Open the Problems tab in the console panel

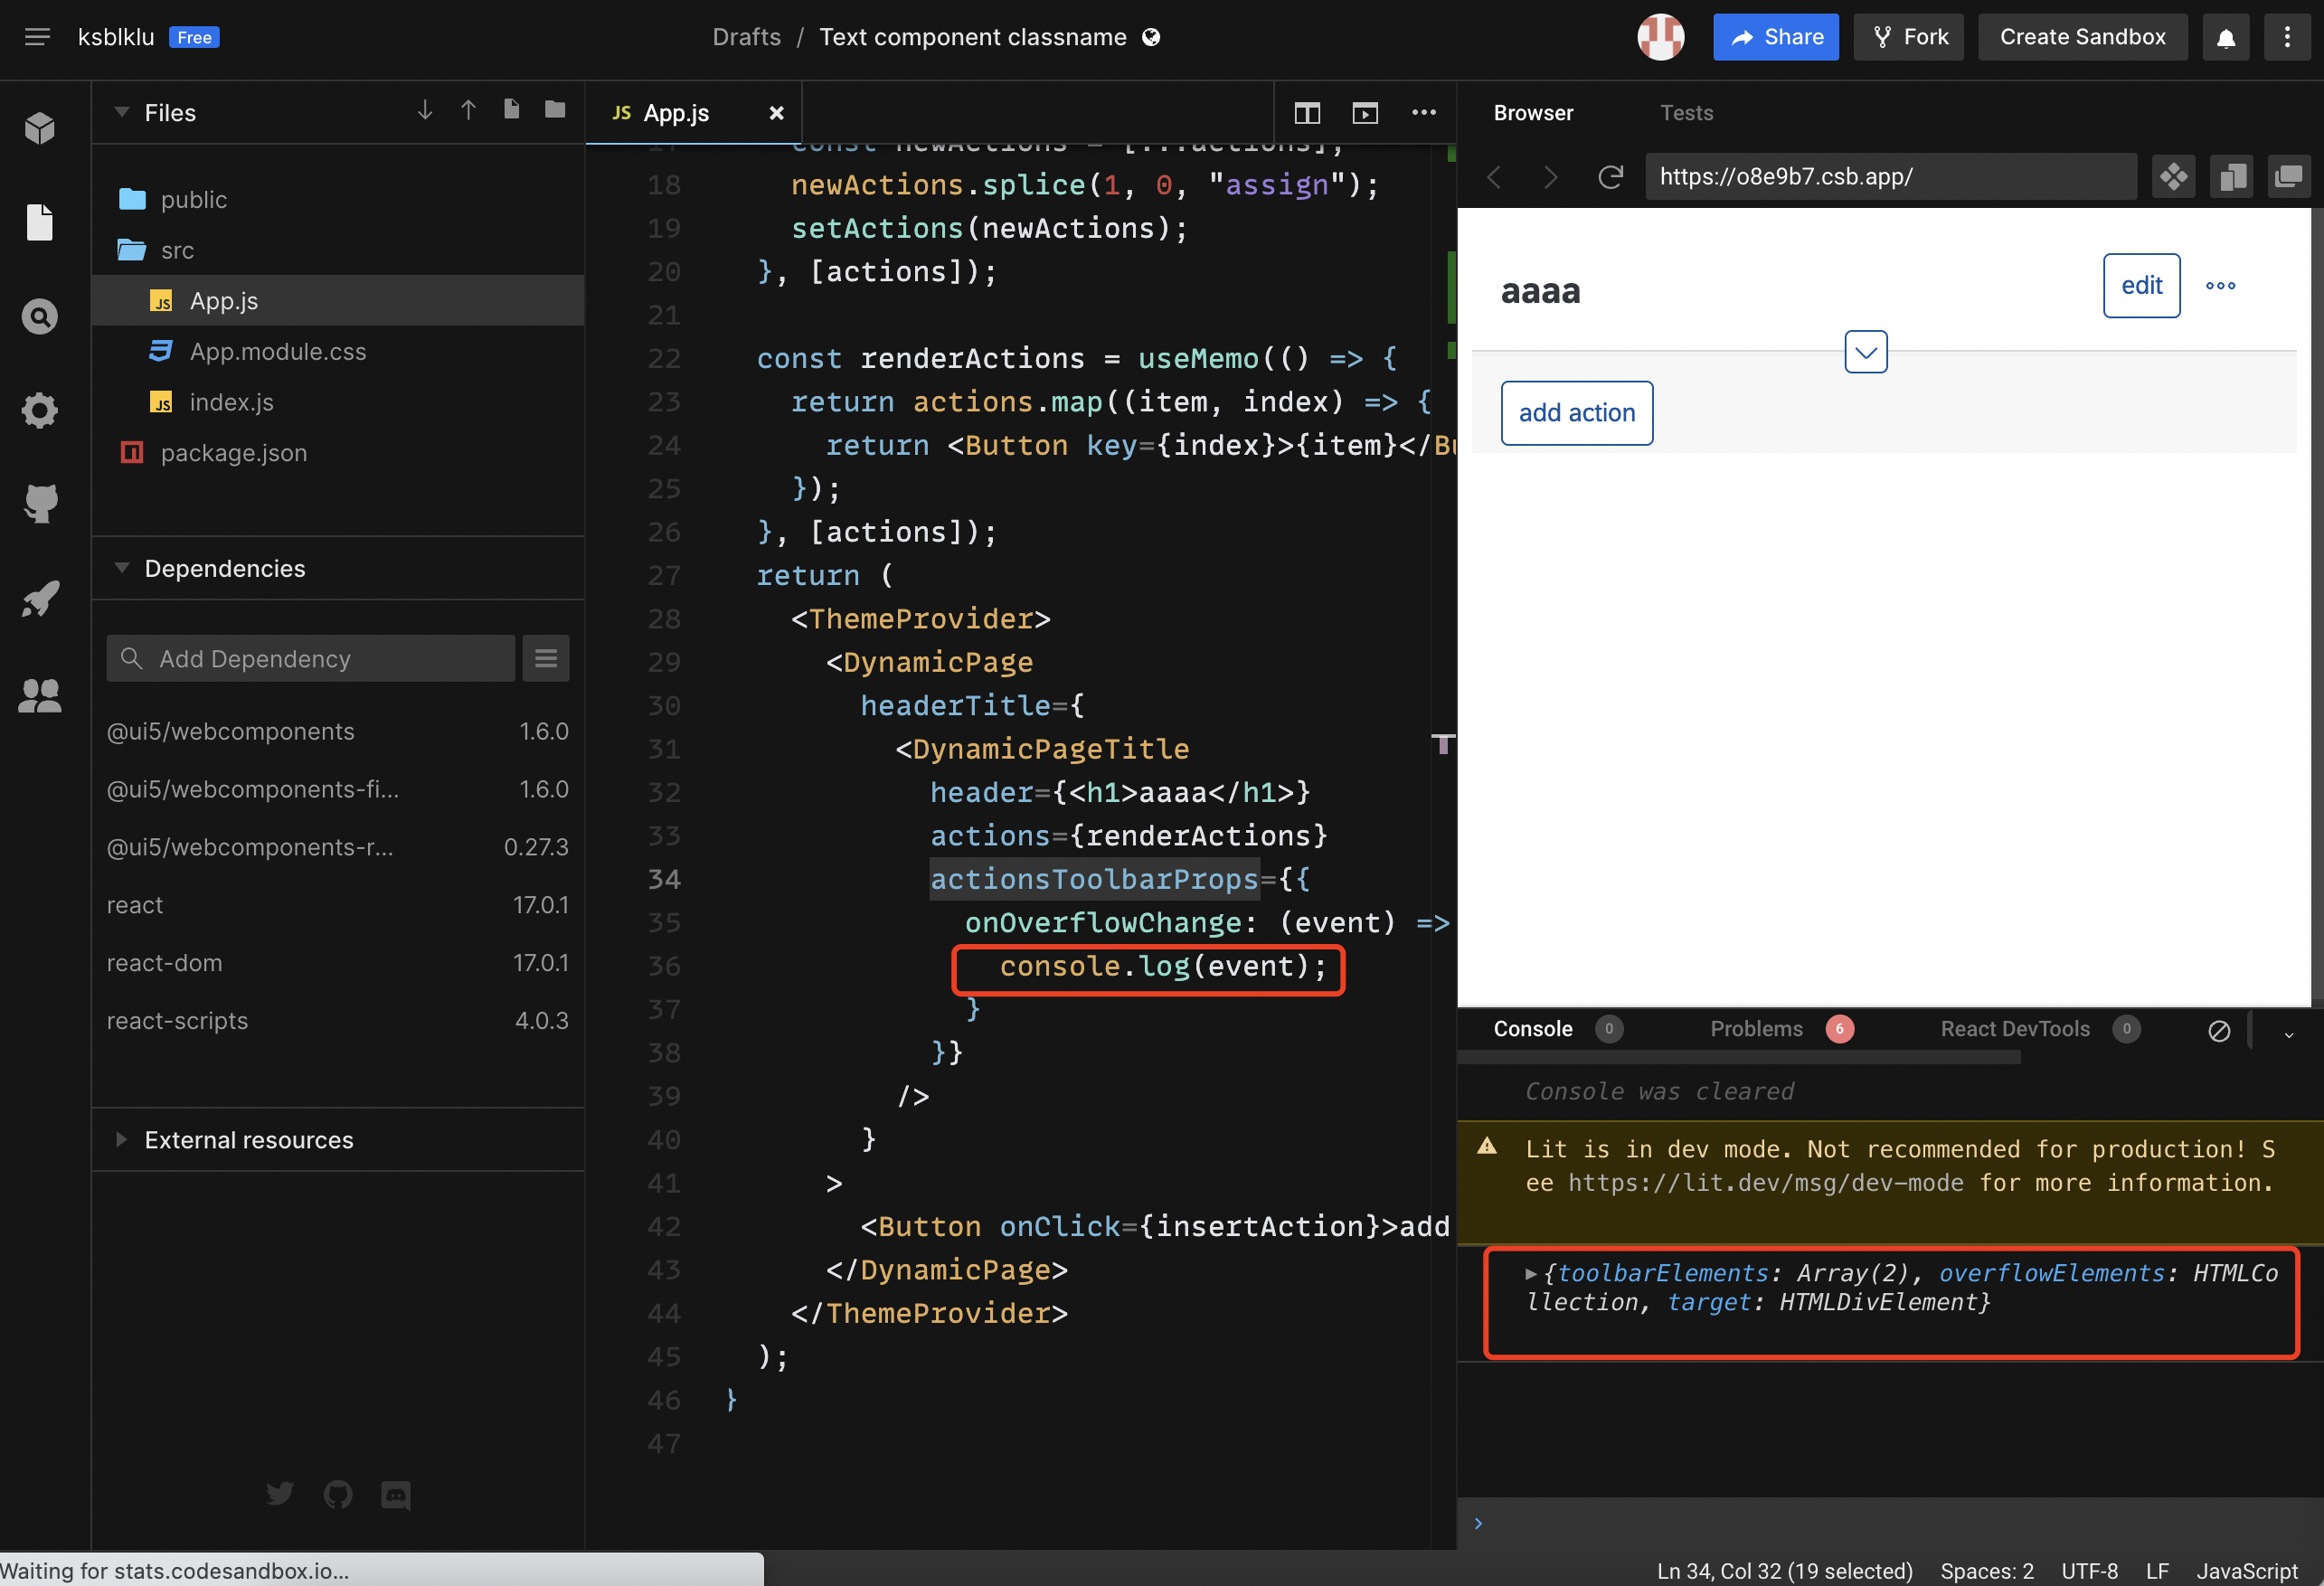1757,1029
